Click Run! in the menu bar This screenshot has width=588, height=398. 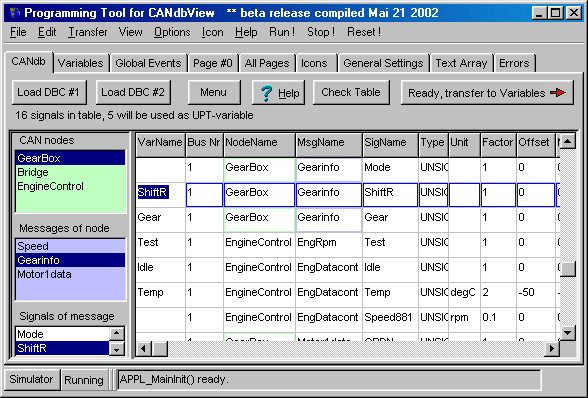point(282,32)
